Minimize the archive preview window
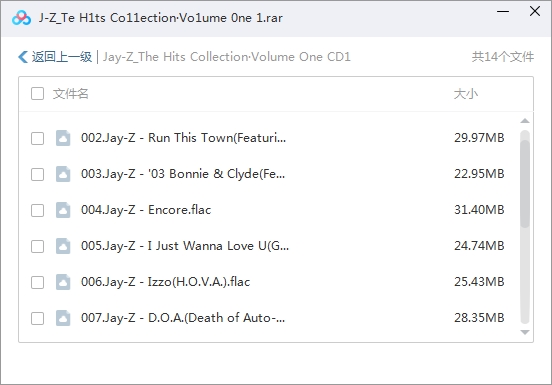 pyautogui.click(x=503, y=12)
